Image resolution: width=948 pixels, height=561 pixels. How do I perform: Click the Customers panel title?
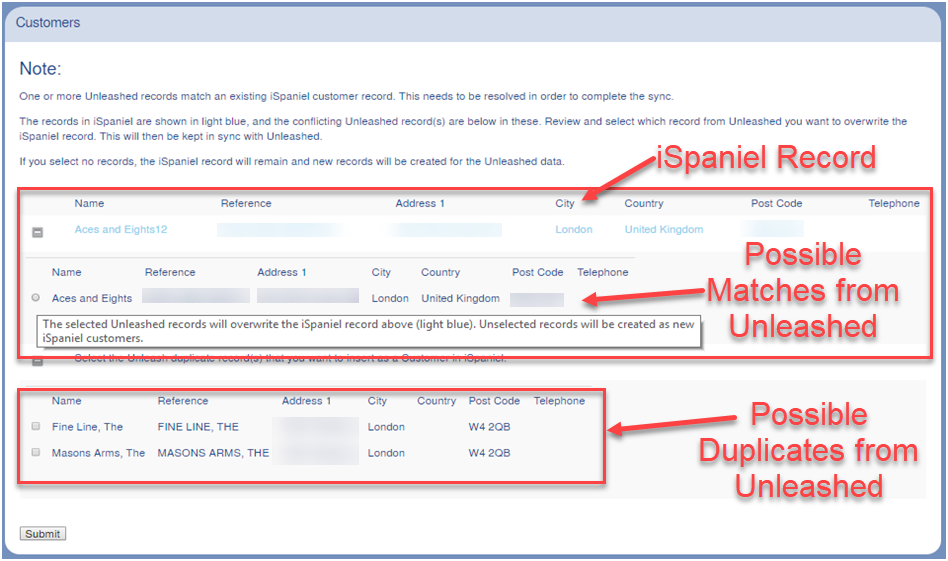pyautogui.click(x=48, y=22)
